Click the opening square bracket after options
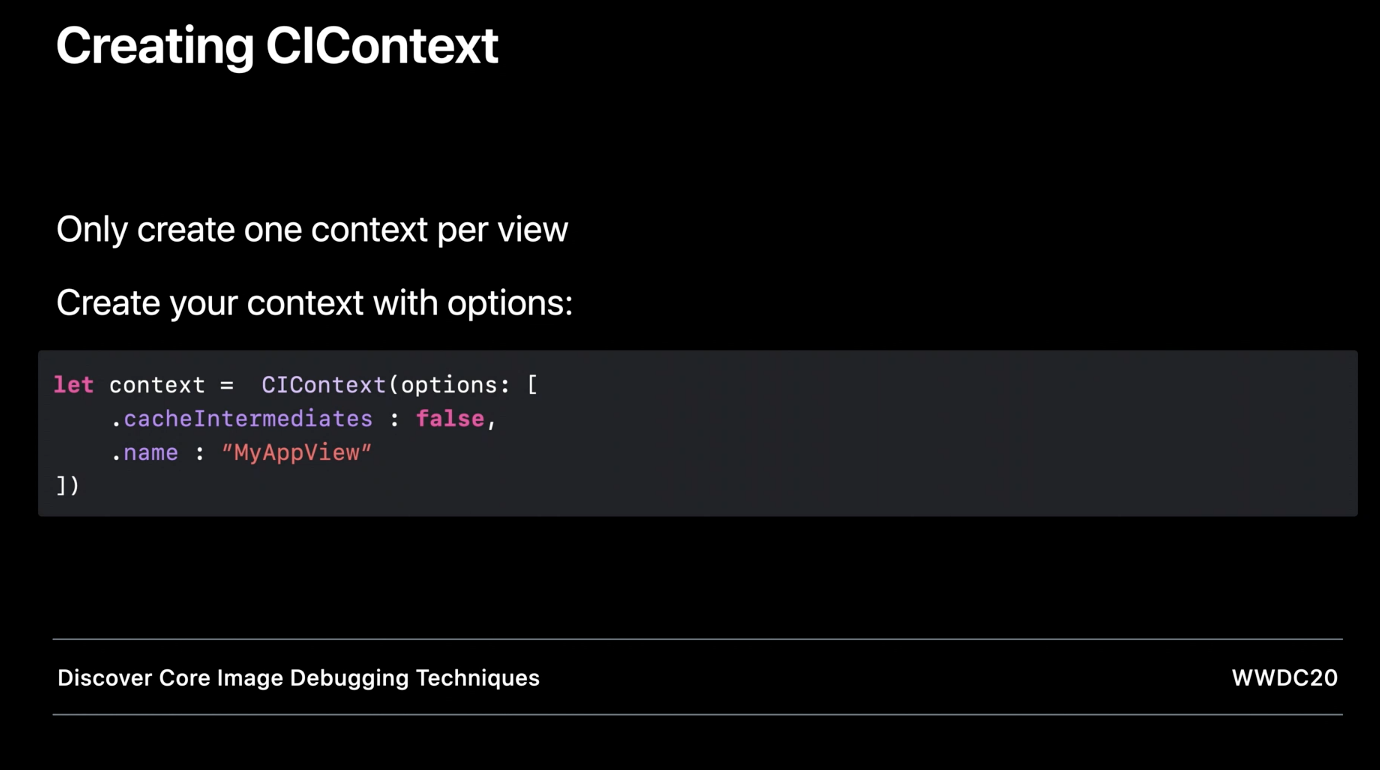Screen dimensions: 1380x770 (532, 386)
